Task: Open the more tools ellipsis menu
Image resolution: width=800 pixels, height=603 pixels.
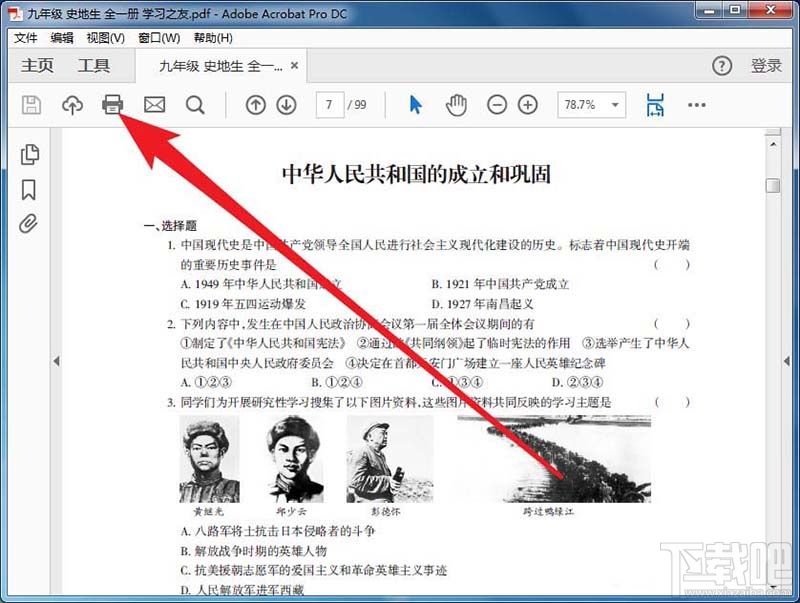Action: coord(697,105)
